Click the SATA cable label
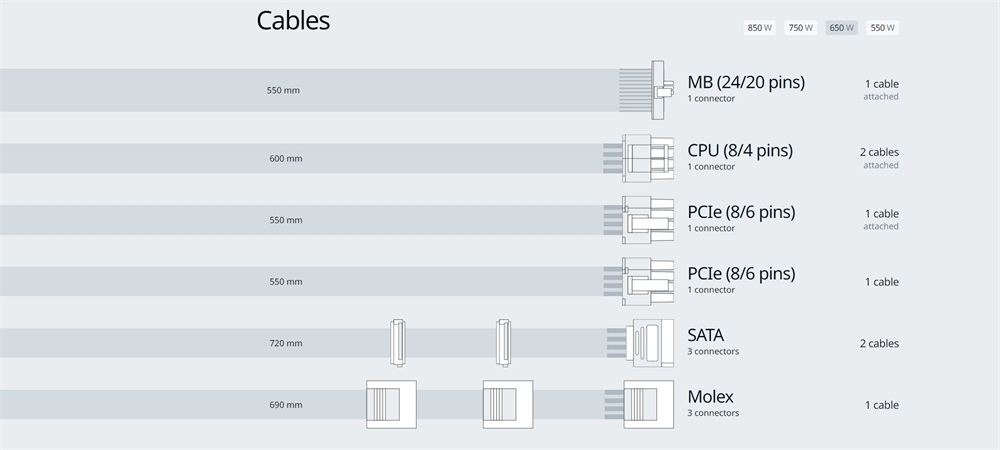The image size is (1000, 450). 705,335
